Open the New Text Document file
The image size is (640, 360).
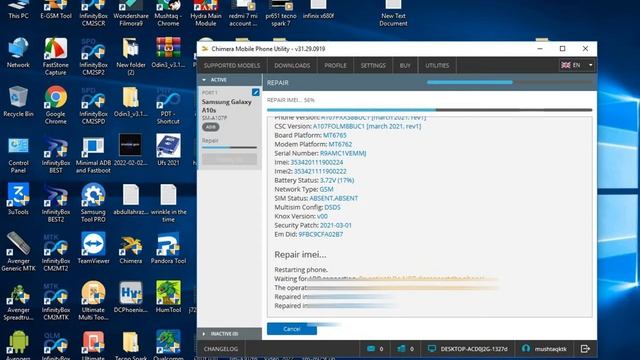(x=393, y=13)
